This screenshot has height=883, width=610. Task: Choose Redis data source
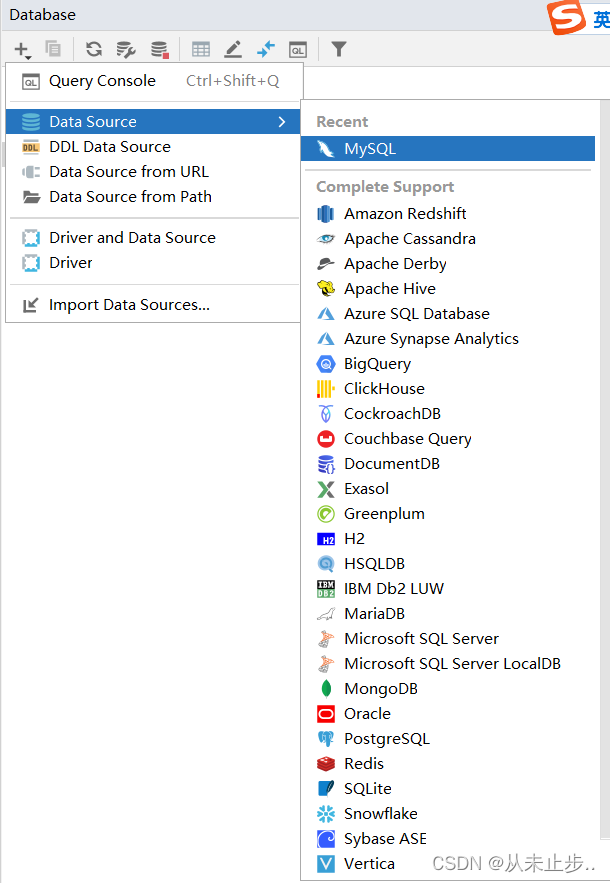pyautogui.click(x=448, y=764)
